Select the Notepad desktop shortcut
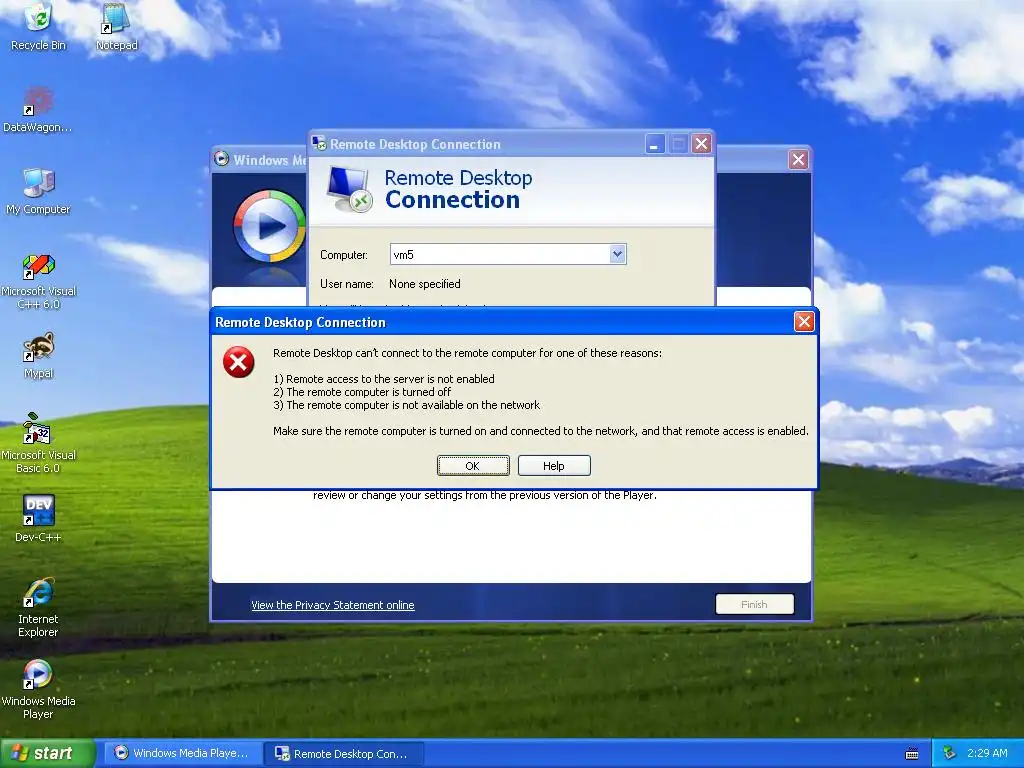The width and height of the screenshot is (1024, 768). coord(117,26)
